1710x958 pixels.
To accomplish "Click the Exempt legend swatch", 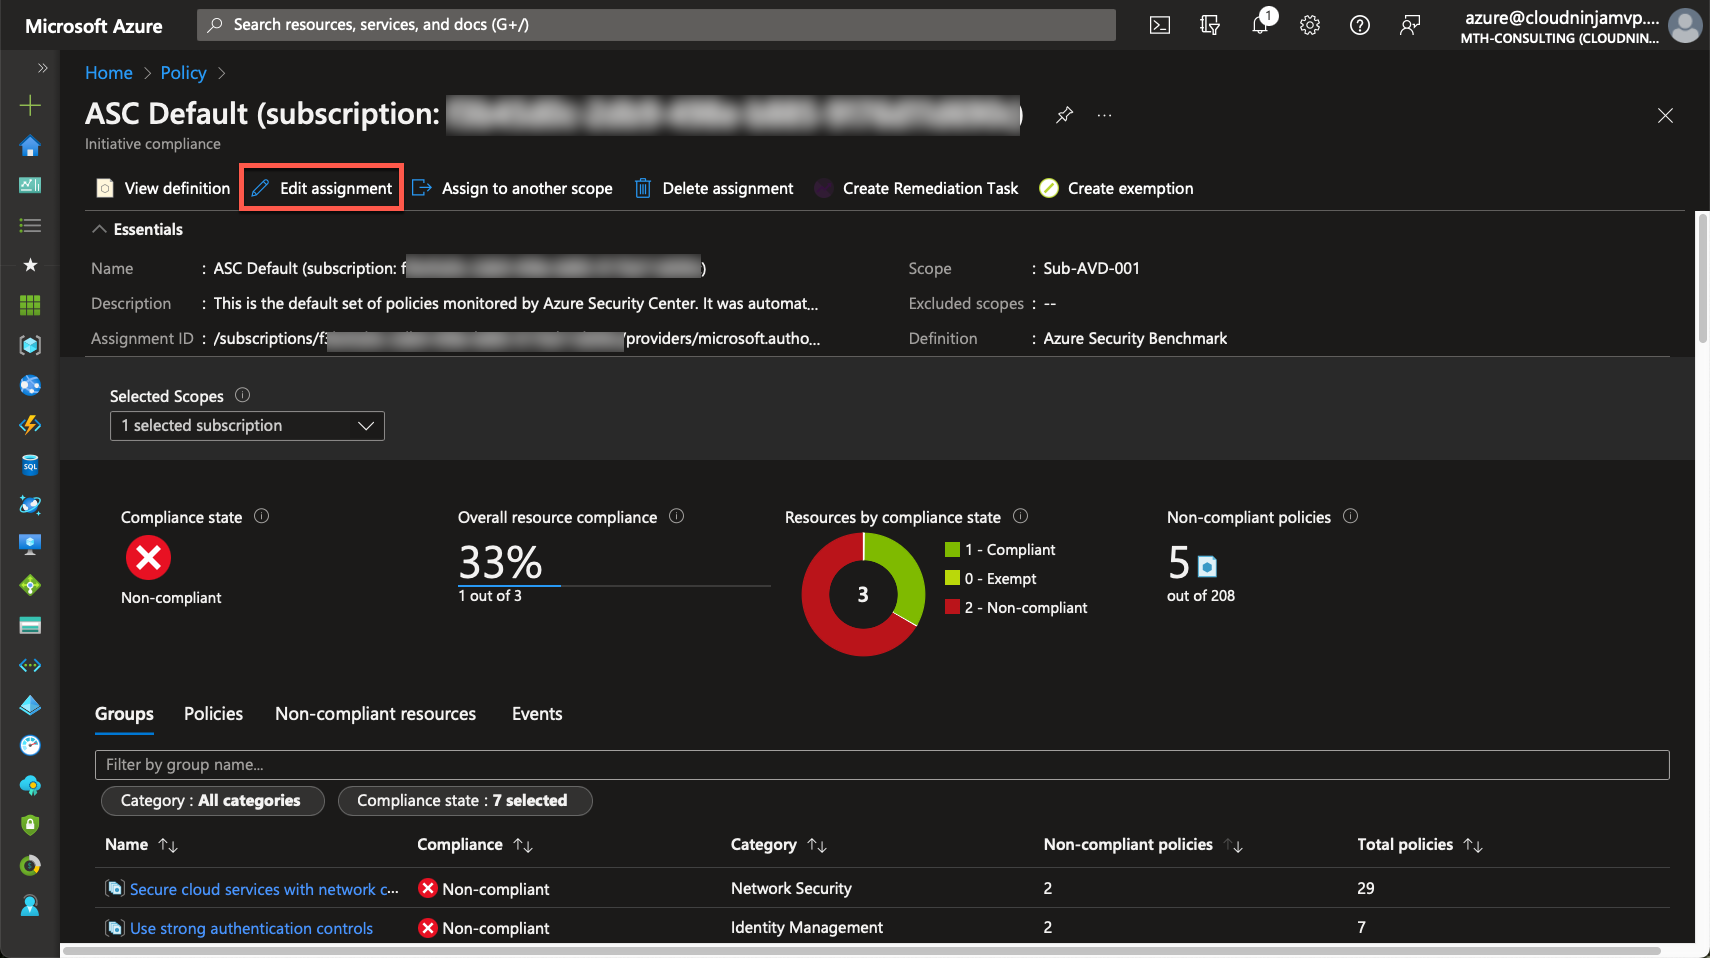I will (x=952, y=578).
